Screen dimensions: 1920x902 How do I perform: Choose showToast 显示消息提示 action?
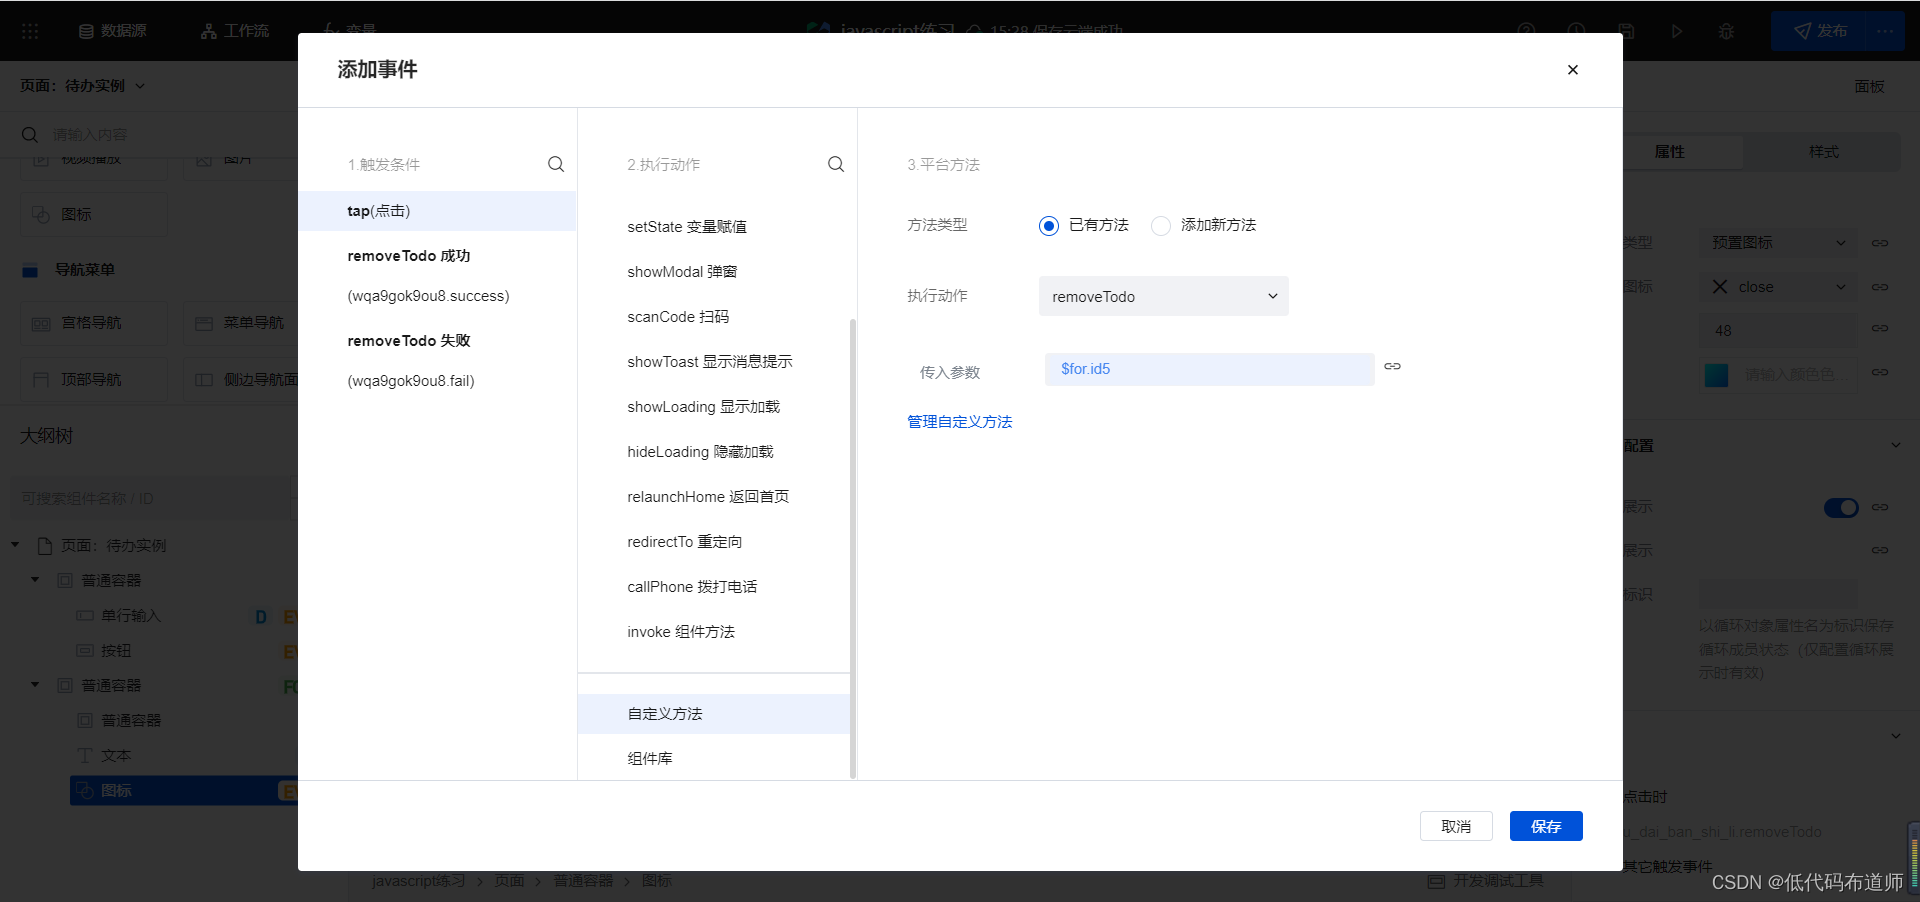click(709, 362)
